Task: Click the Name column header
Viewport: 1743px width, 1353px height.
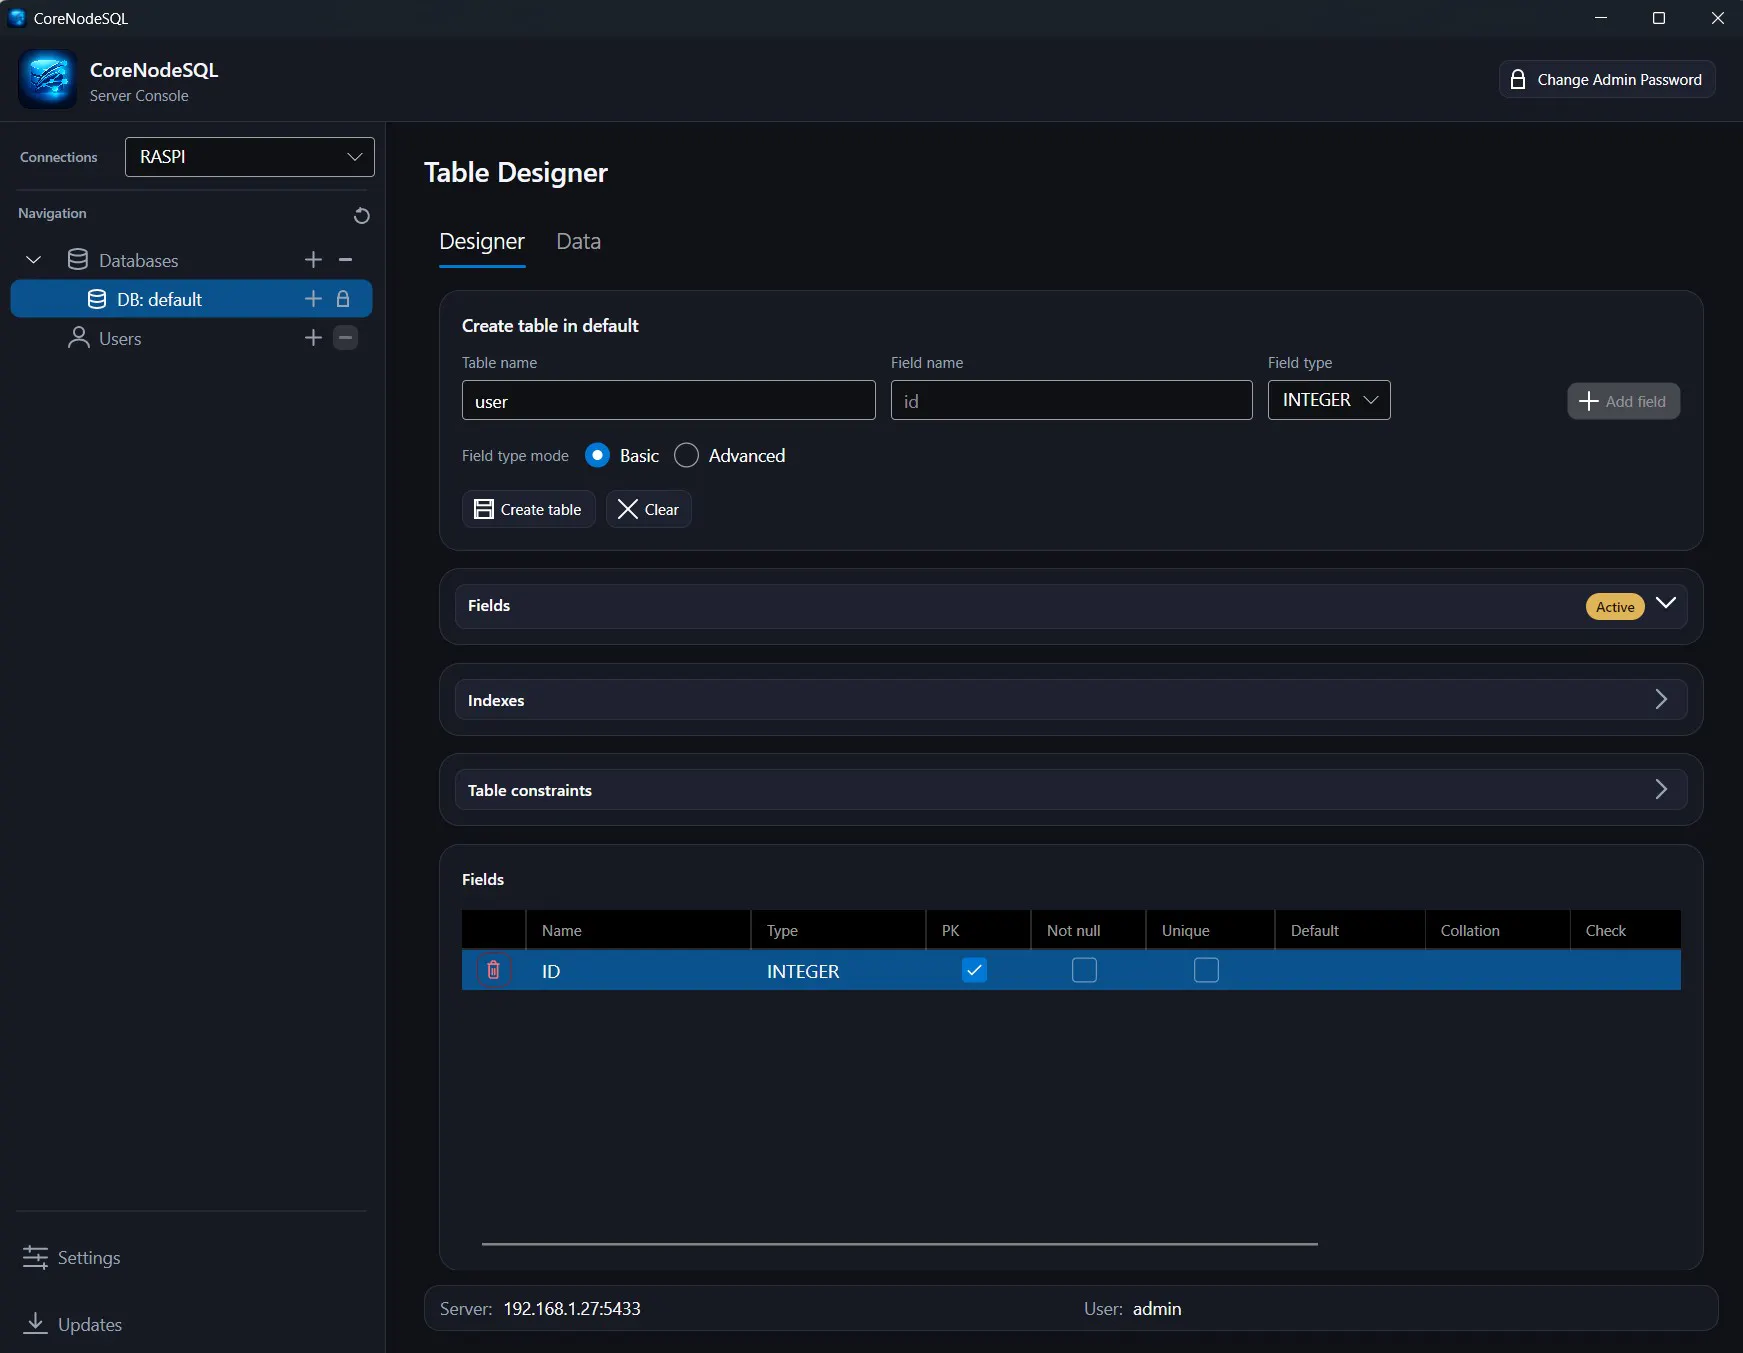Action: (x=638, y=930)
